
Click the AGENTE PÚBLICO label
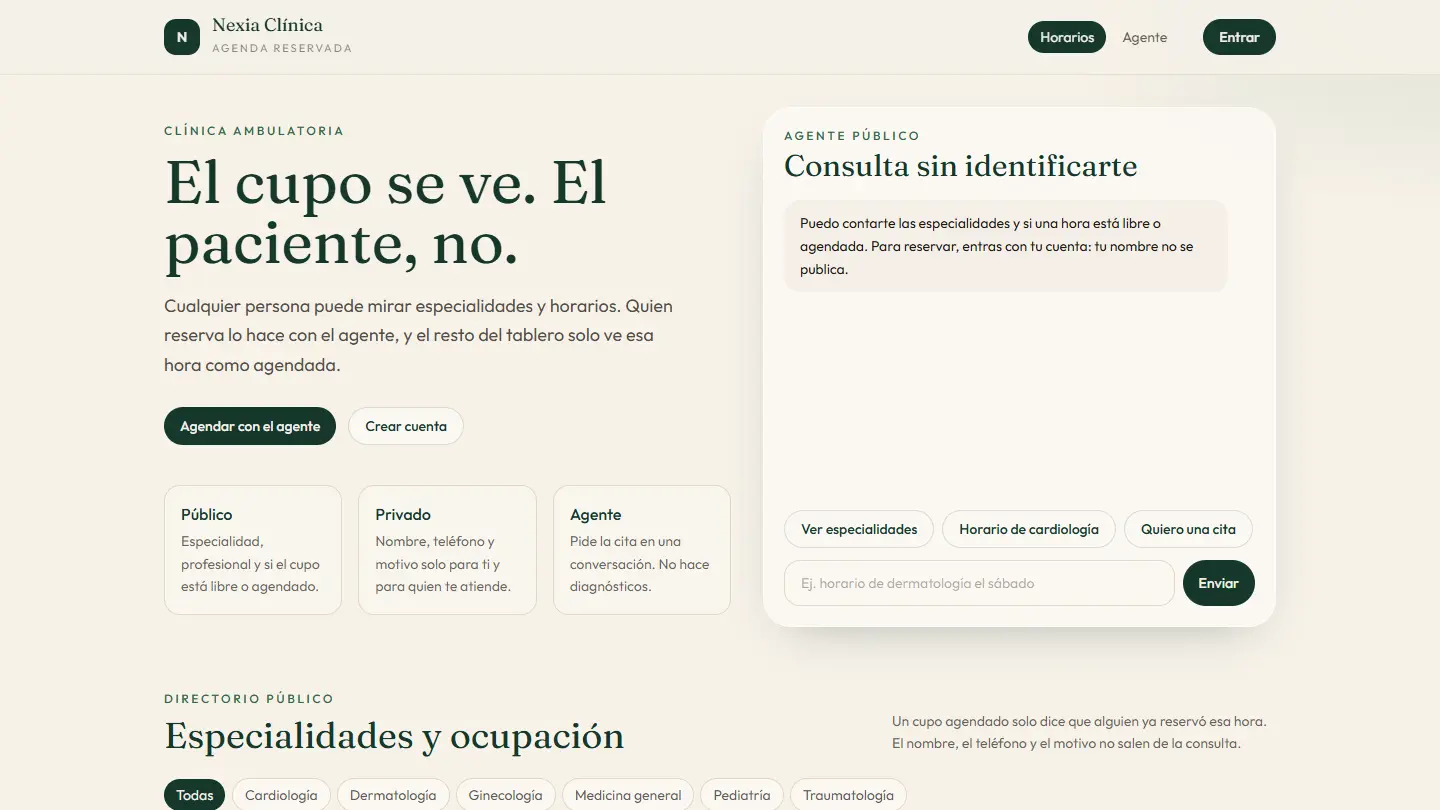point(852,136)
